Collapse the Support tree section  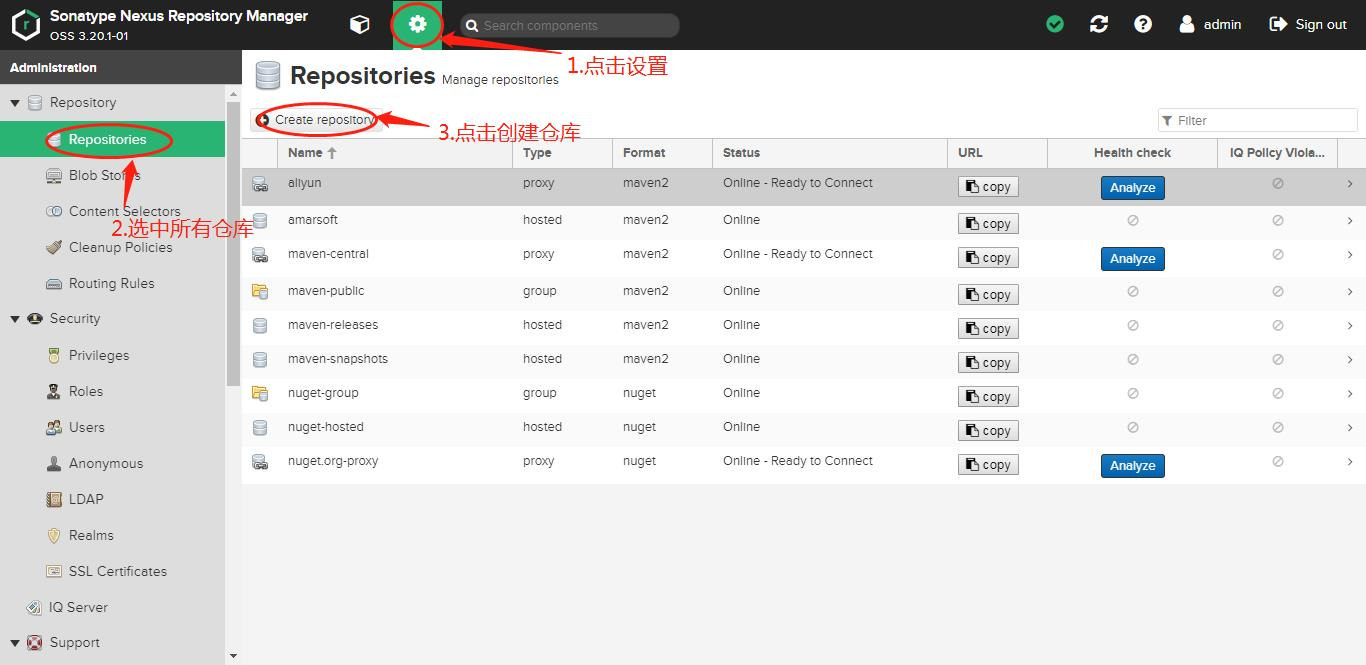(x=15, y=643)
